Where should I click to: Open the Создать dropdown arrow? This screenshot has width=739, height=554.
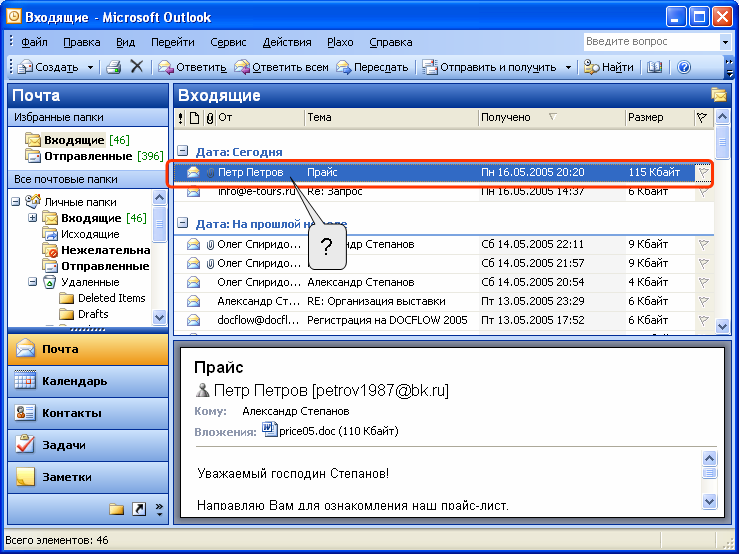(90, 67)
